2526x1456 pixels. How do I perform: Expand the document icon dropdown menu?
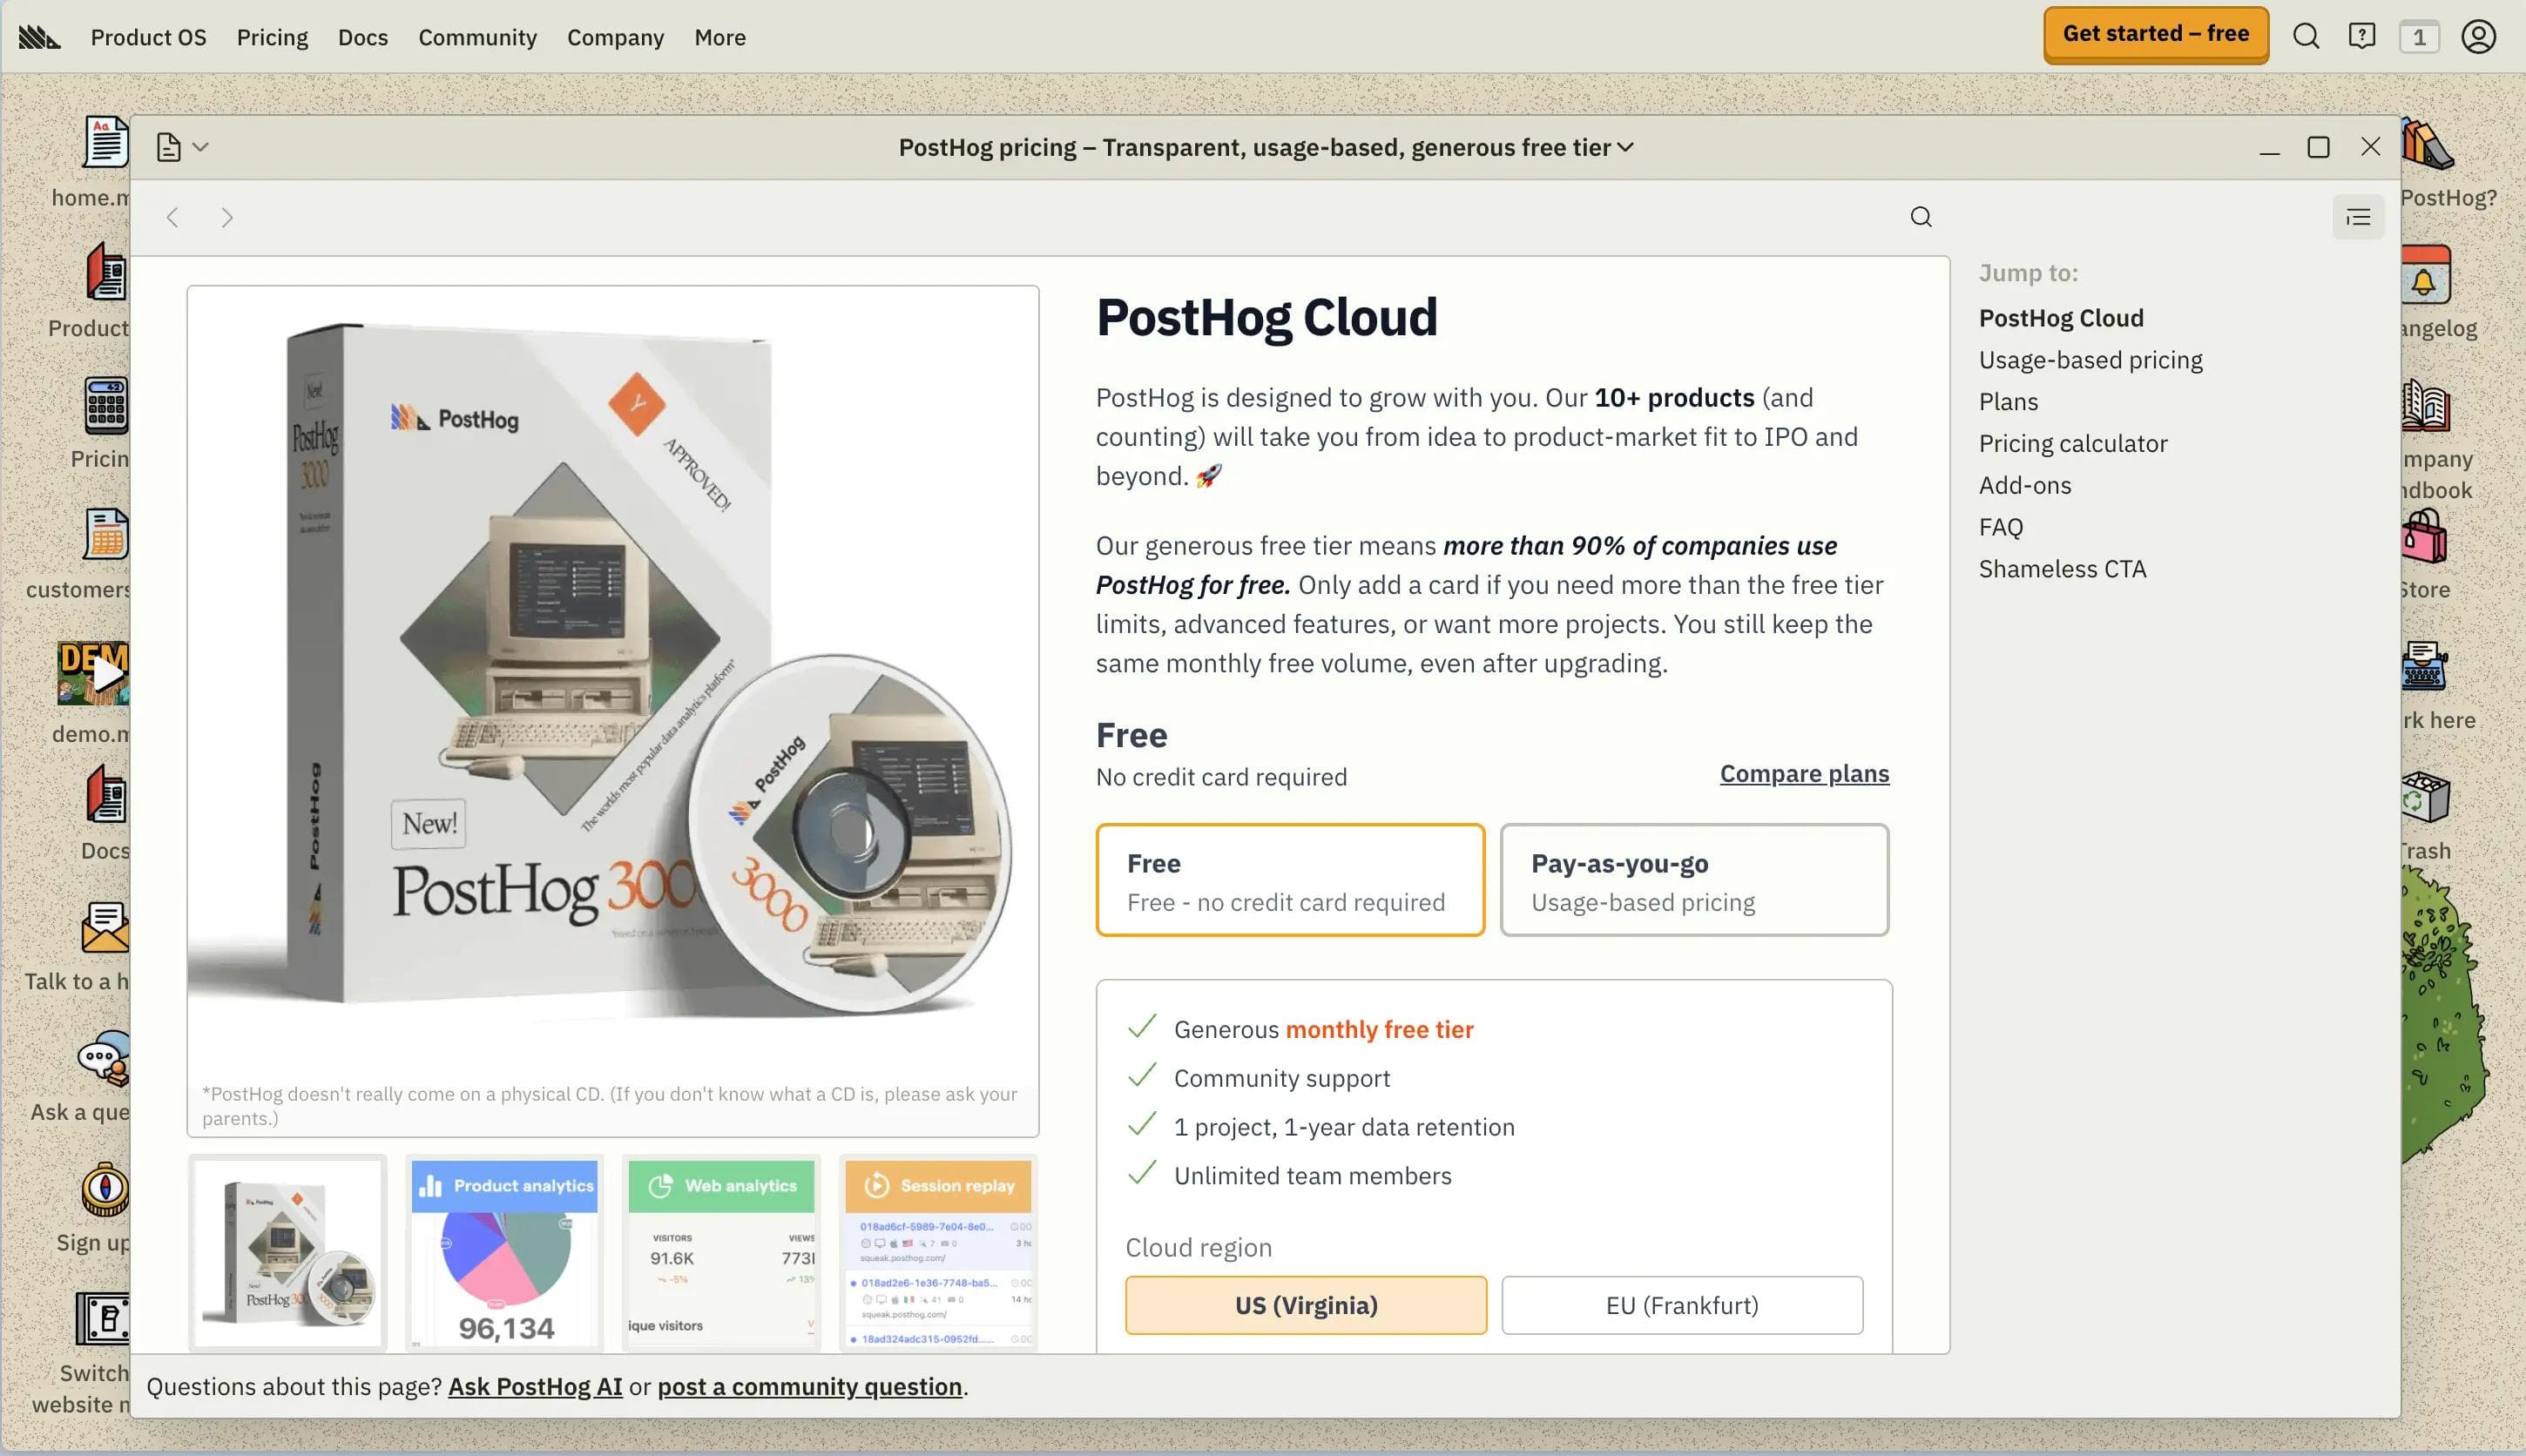point(182,148)
